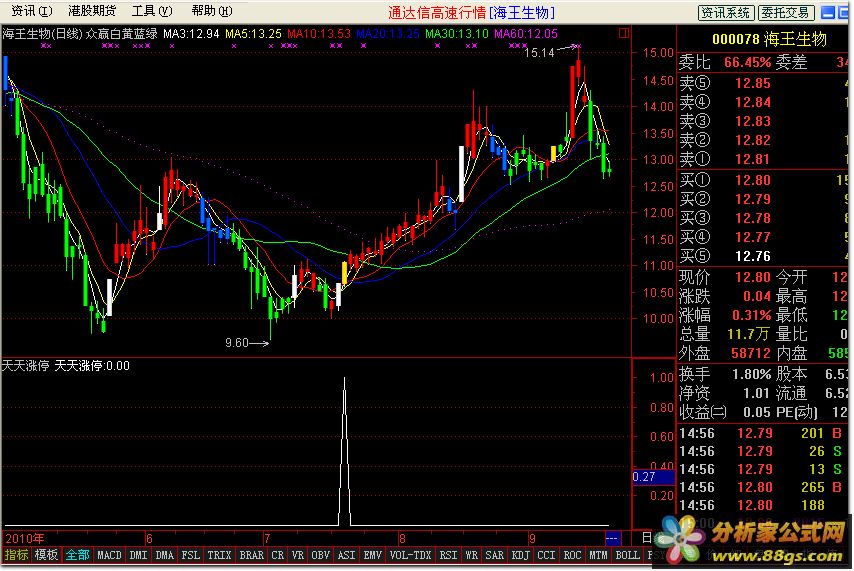854x571 pixels.
Task: Switch to the VR indicator tab
Action: click(x=297, y=555)
